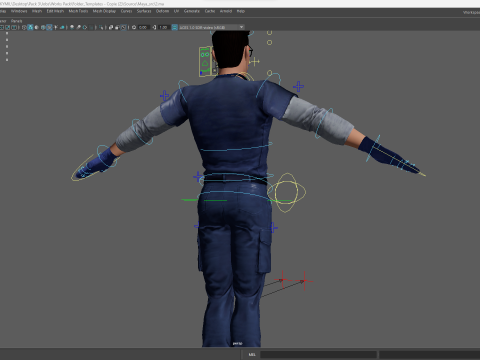Screen dimensions: 480x360
Task: Open the Surfaces menu
Action: pyautogui.click(x=144, y=11)
